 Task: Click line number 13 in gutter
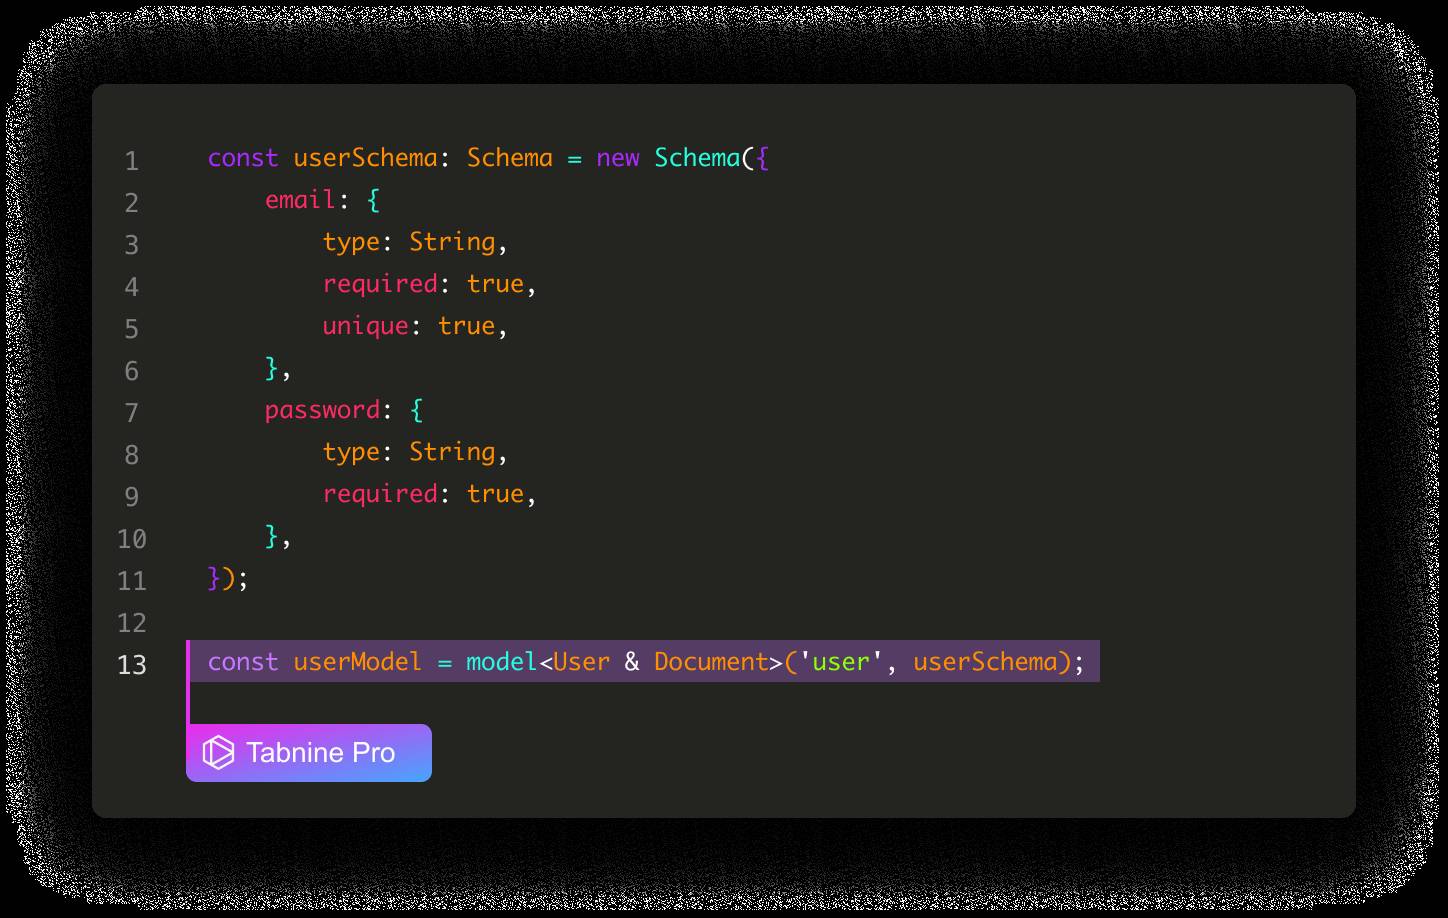click(x=132, y=665)
